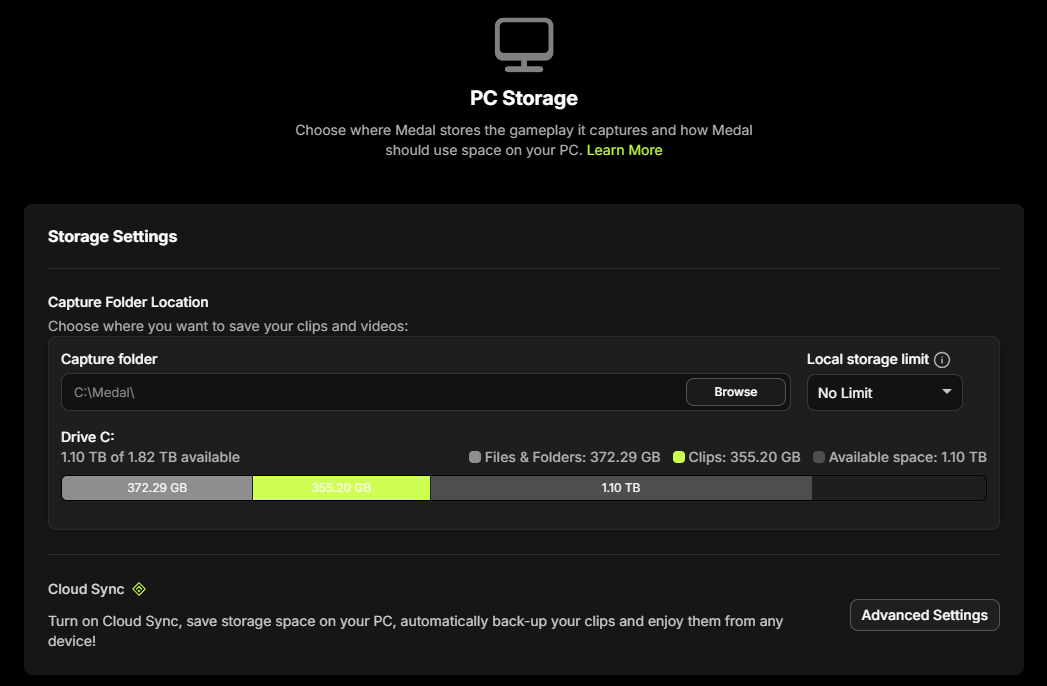1047x686 pixels.
Task: Click the Local storage limit label
Action: click(x=867, y=359)
